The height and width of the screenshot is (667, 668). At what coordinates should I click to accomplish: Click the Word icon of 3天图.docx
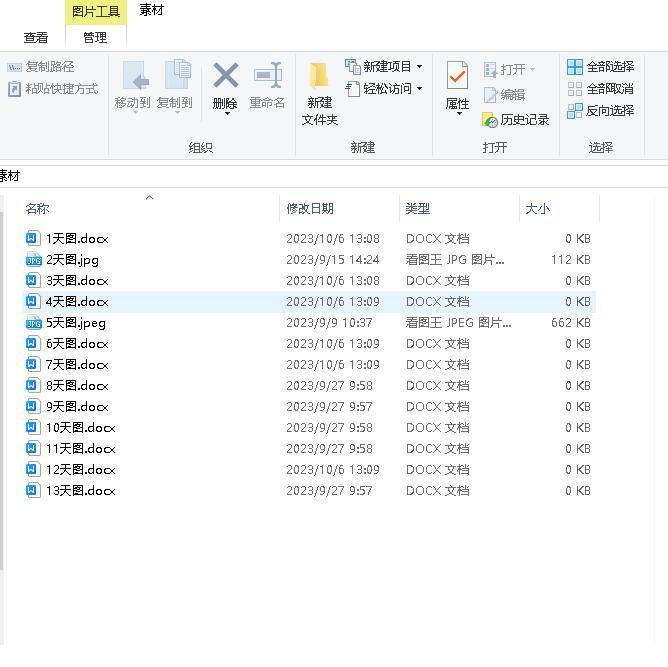click(x=33, y=281)
